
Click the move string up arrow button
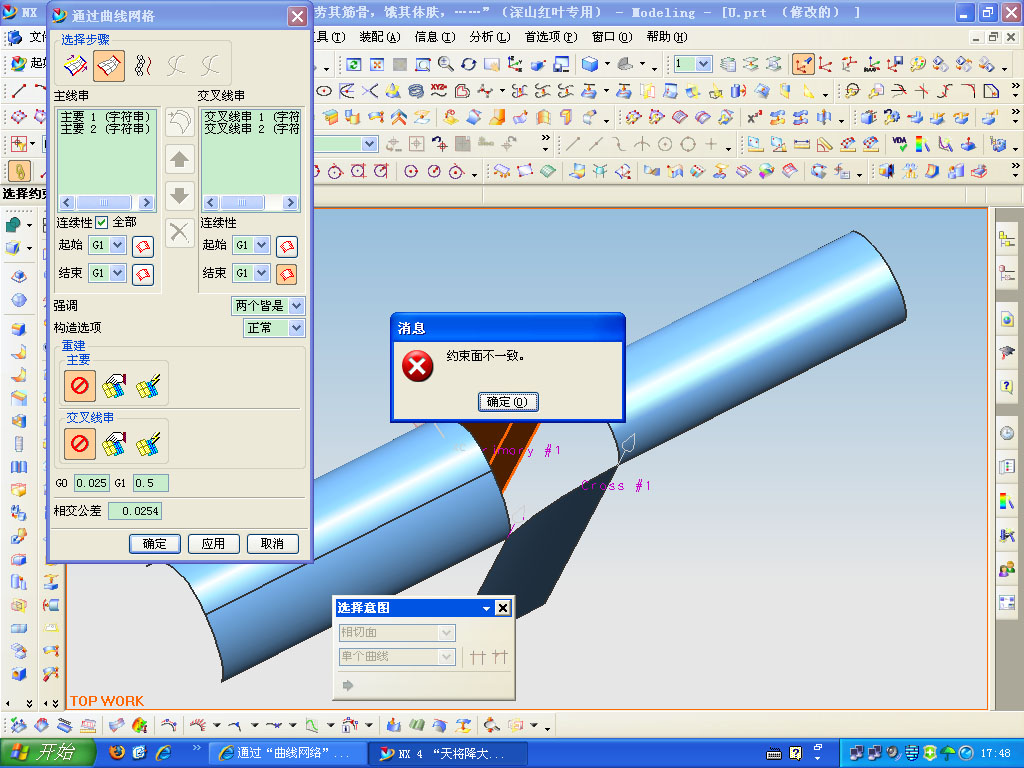[180, 159]
